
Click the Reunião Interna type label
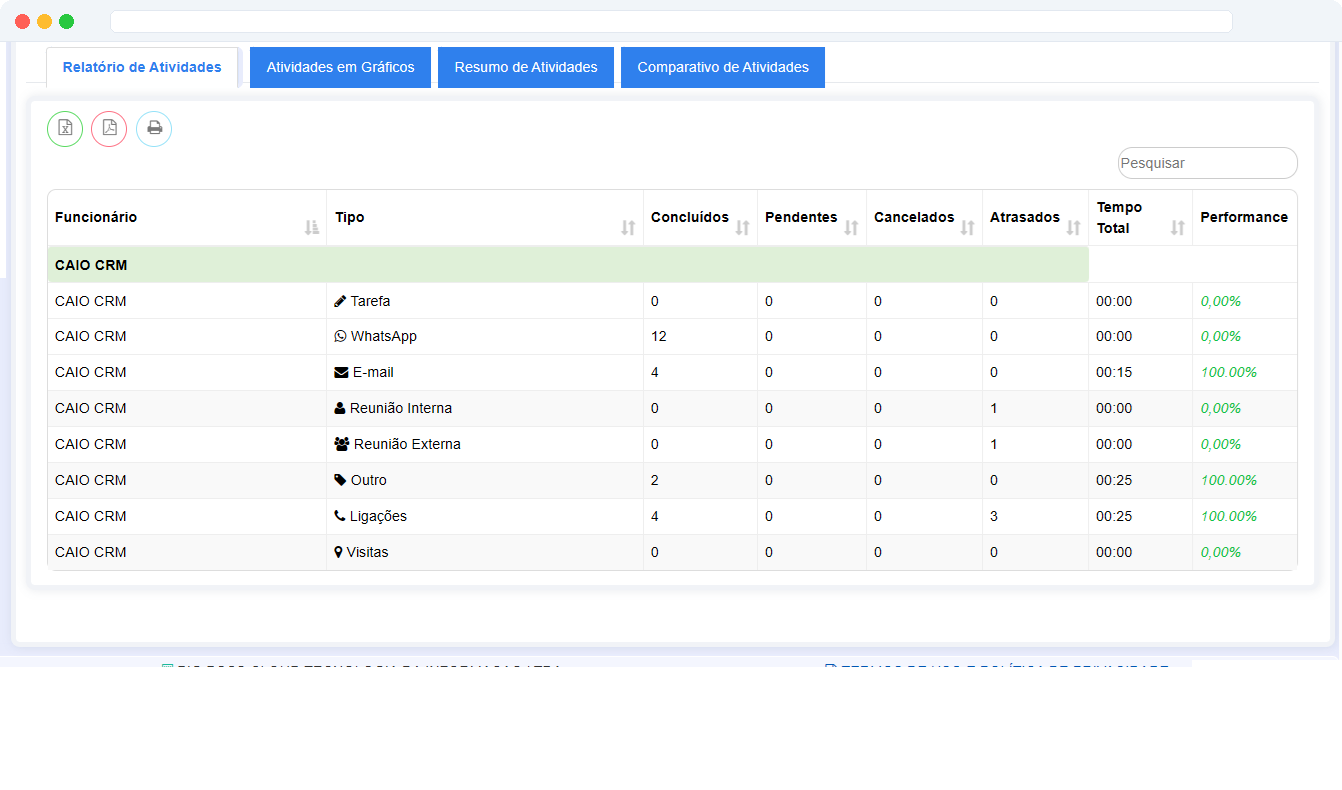401,409
